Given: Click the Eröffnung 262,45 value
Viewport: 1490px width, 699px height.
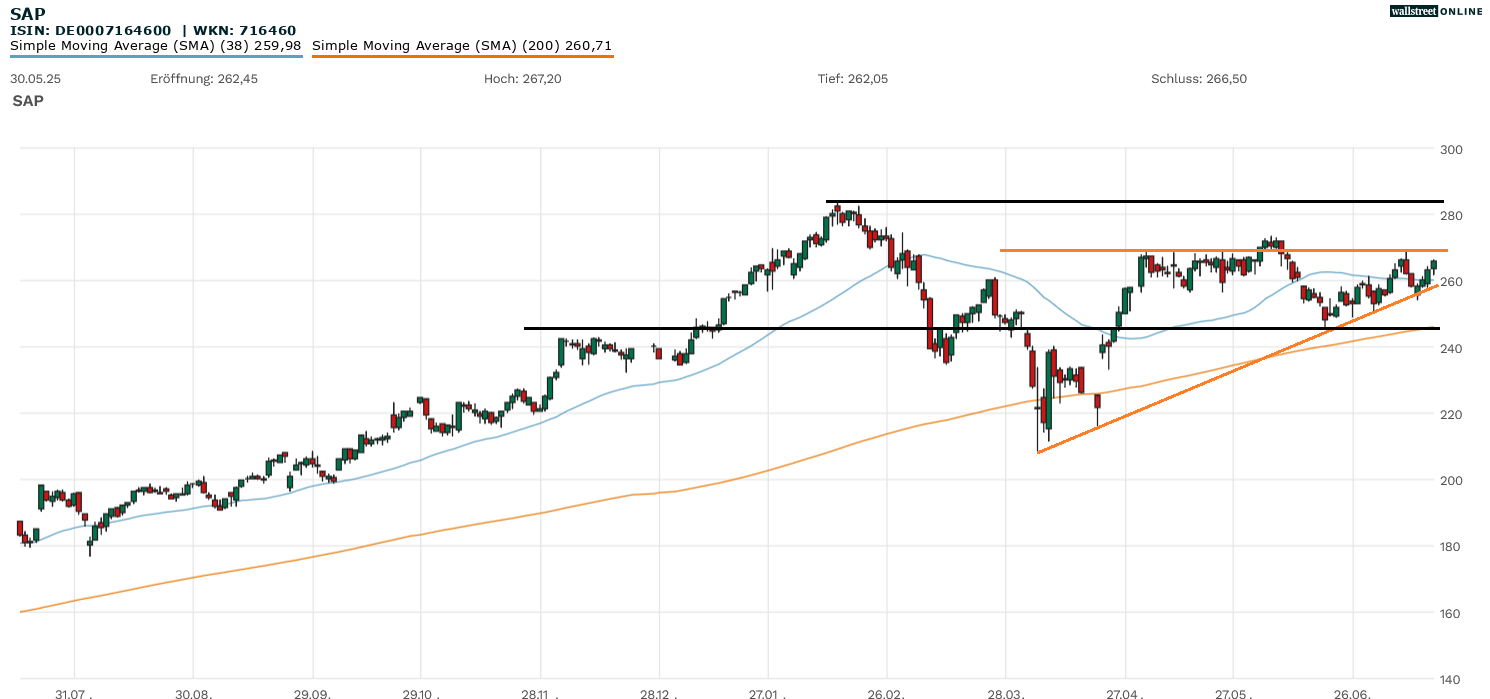Looking at the screenshot, I should click(204, 79).
